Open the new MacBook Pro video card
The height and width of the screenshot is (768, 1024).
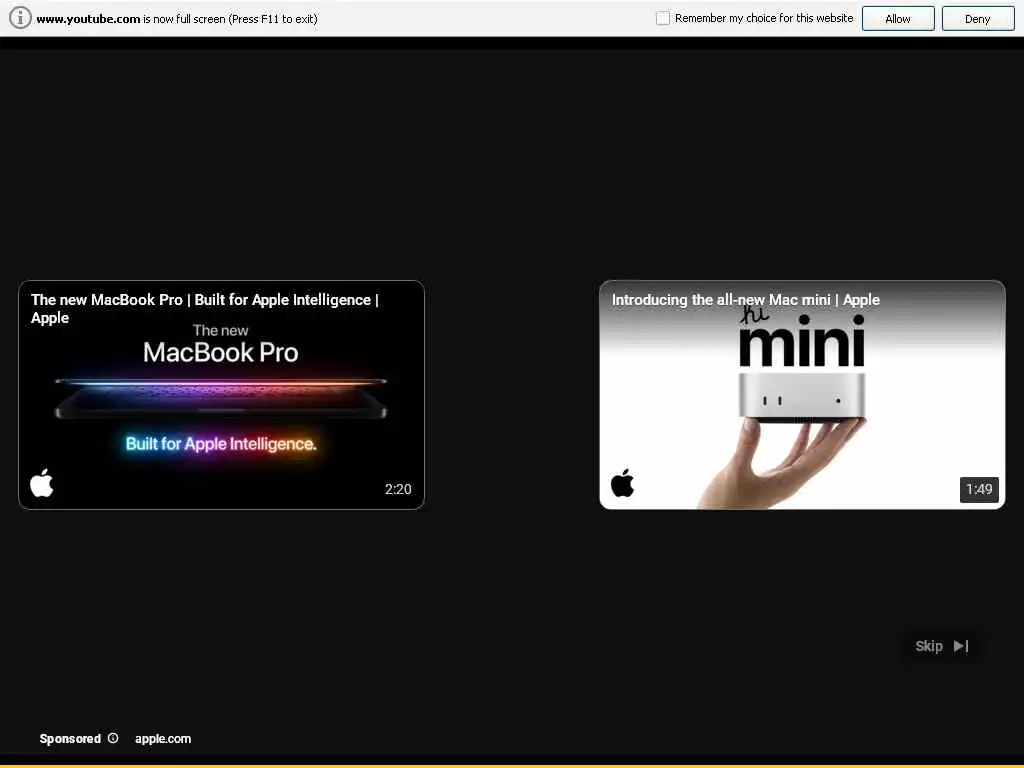click(221, 394)
